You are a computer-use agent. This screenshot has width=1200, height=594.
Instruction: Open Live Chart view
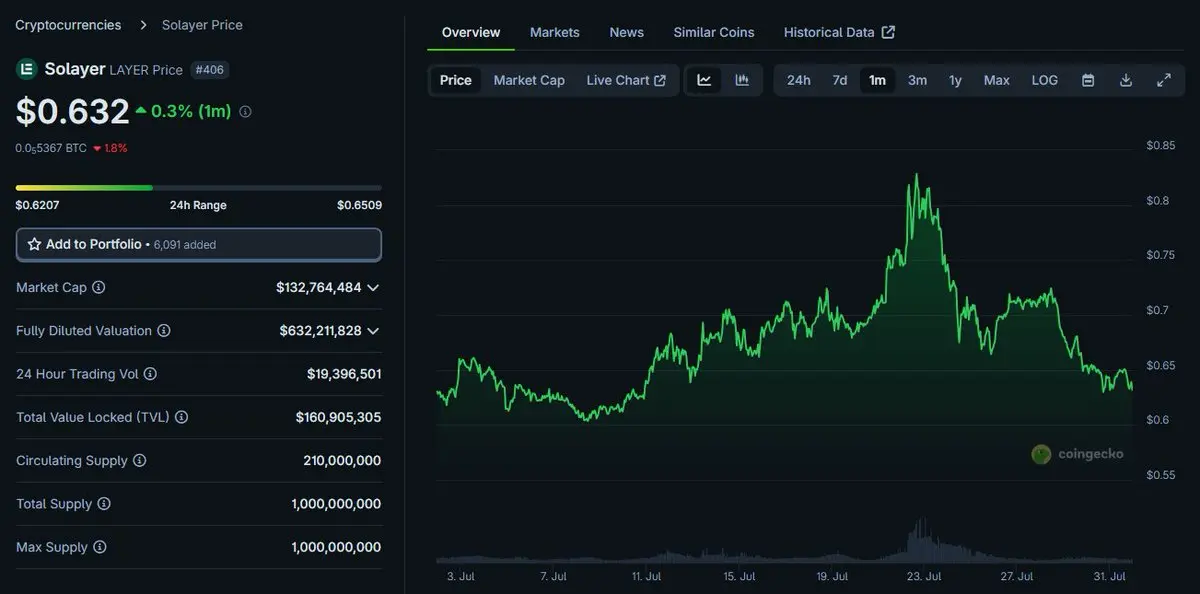click(x=626, y=80)
